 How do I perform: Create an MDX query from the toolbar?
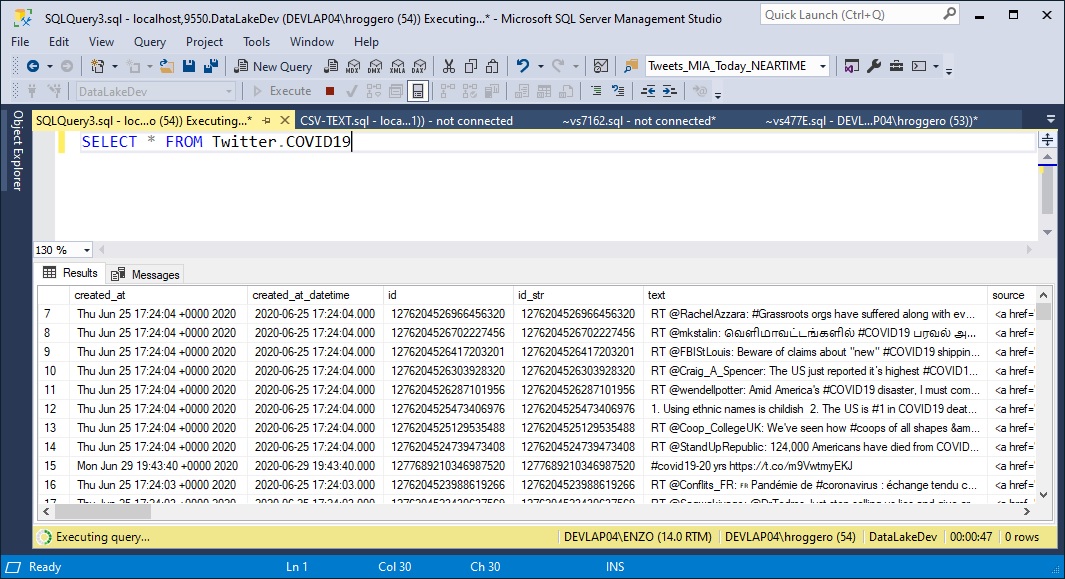353,66
